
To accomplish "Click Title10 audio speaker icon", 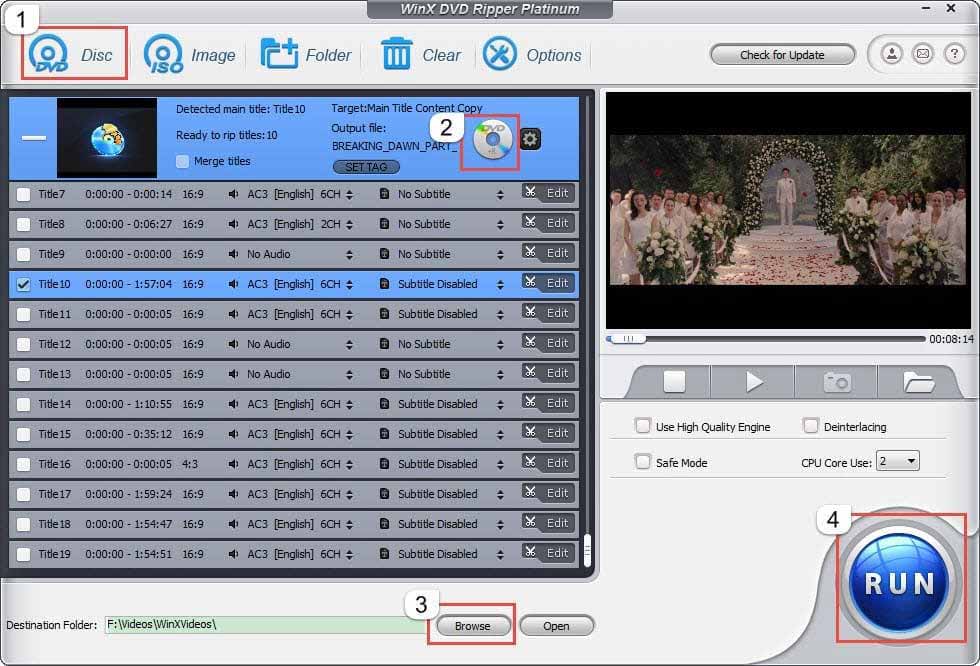I will [x=233, y=284].
